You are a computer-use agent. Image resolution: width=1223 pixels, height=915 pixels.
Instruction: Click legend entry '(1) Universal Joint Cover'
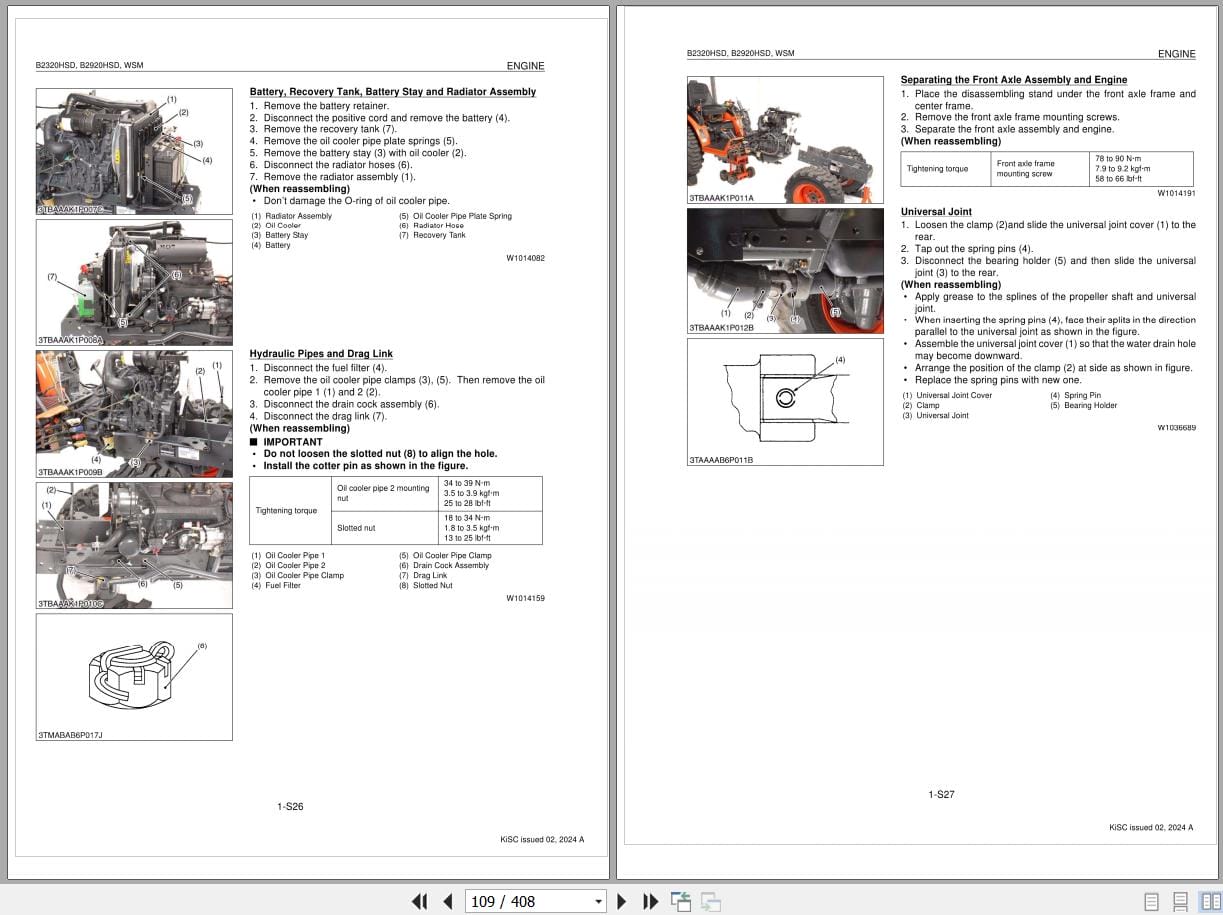pos(947,396)
